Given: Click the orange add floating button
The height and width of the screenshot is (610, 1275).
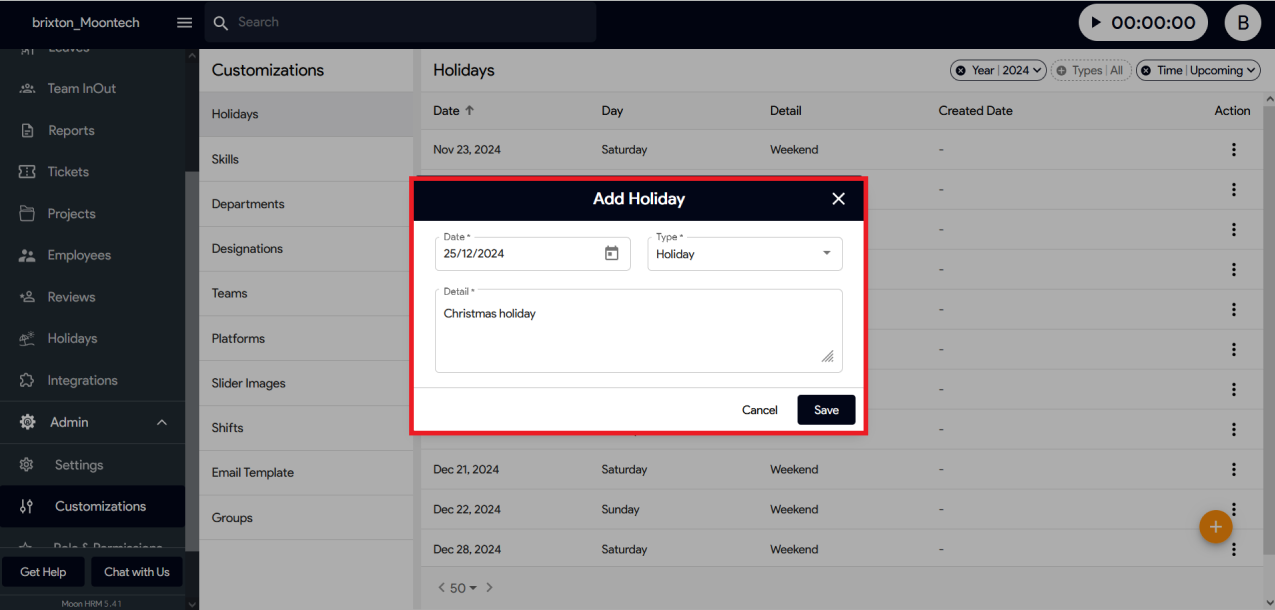Looking at the screenshot, I should point(1215,526).
